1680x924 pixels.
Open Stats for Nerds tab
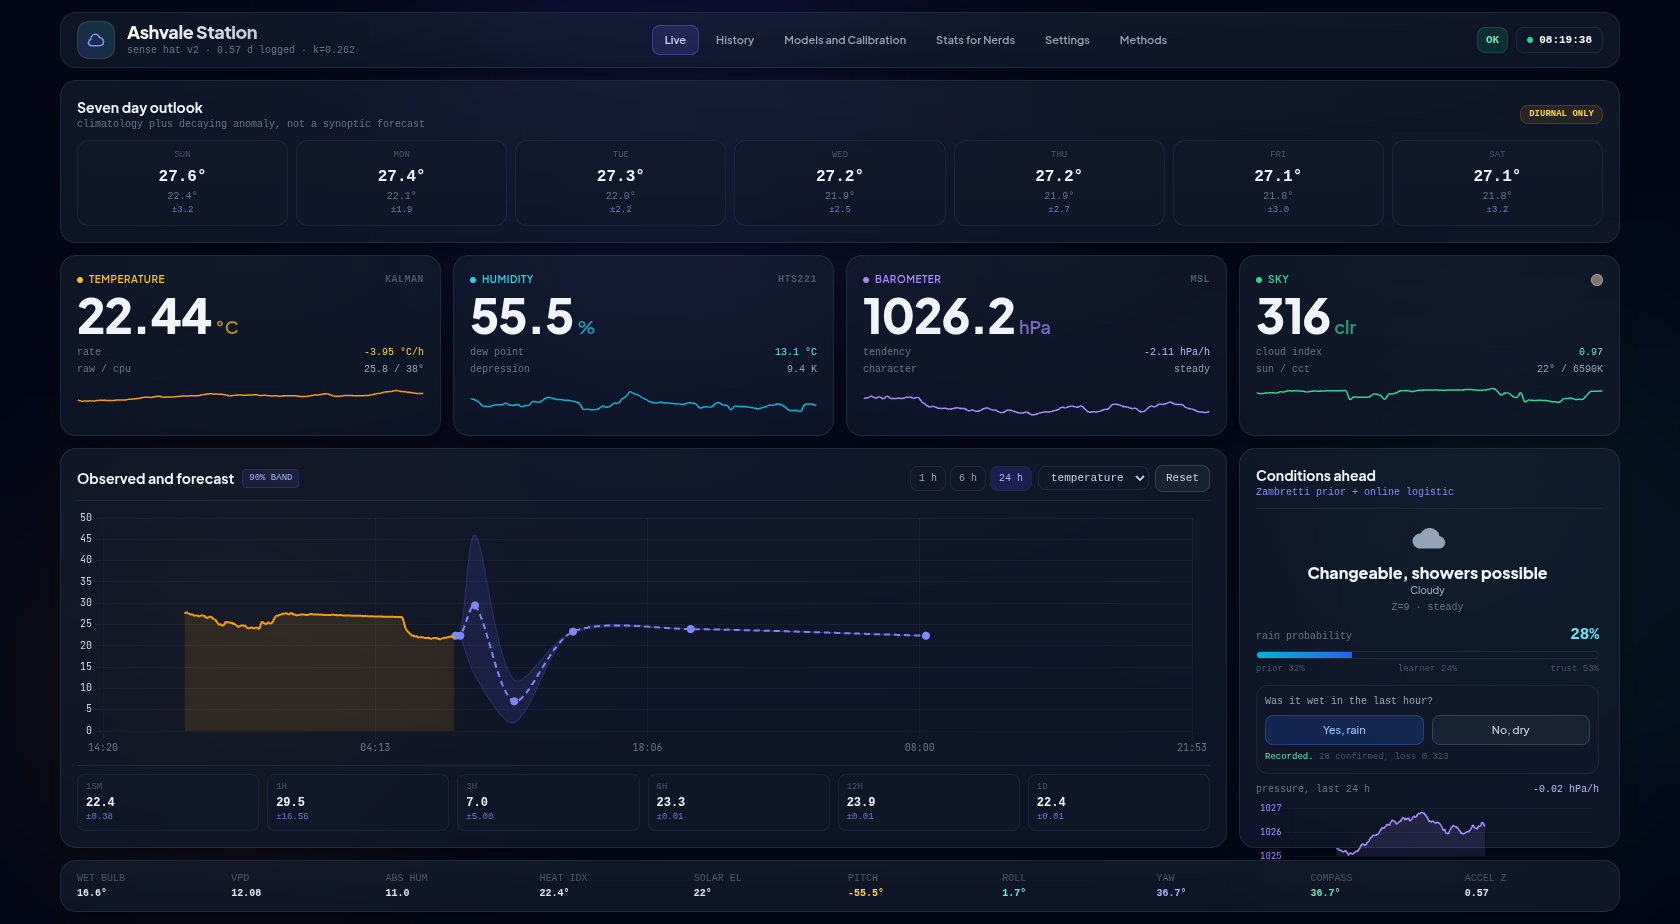[x=975, y=40]
